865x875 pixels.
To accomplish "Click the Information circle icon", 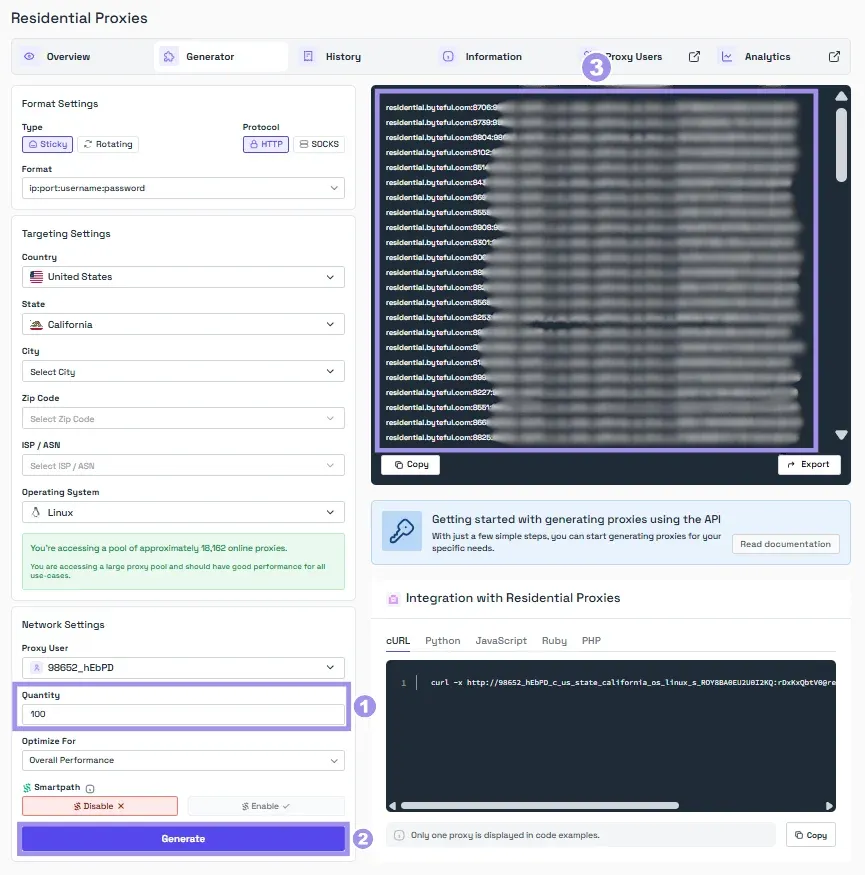I will point(448,56).
